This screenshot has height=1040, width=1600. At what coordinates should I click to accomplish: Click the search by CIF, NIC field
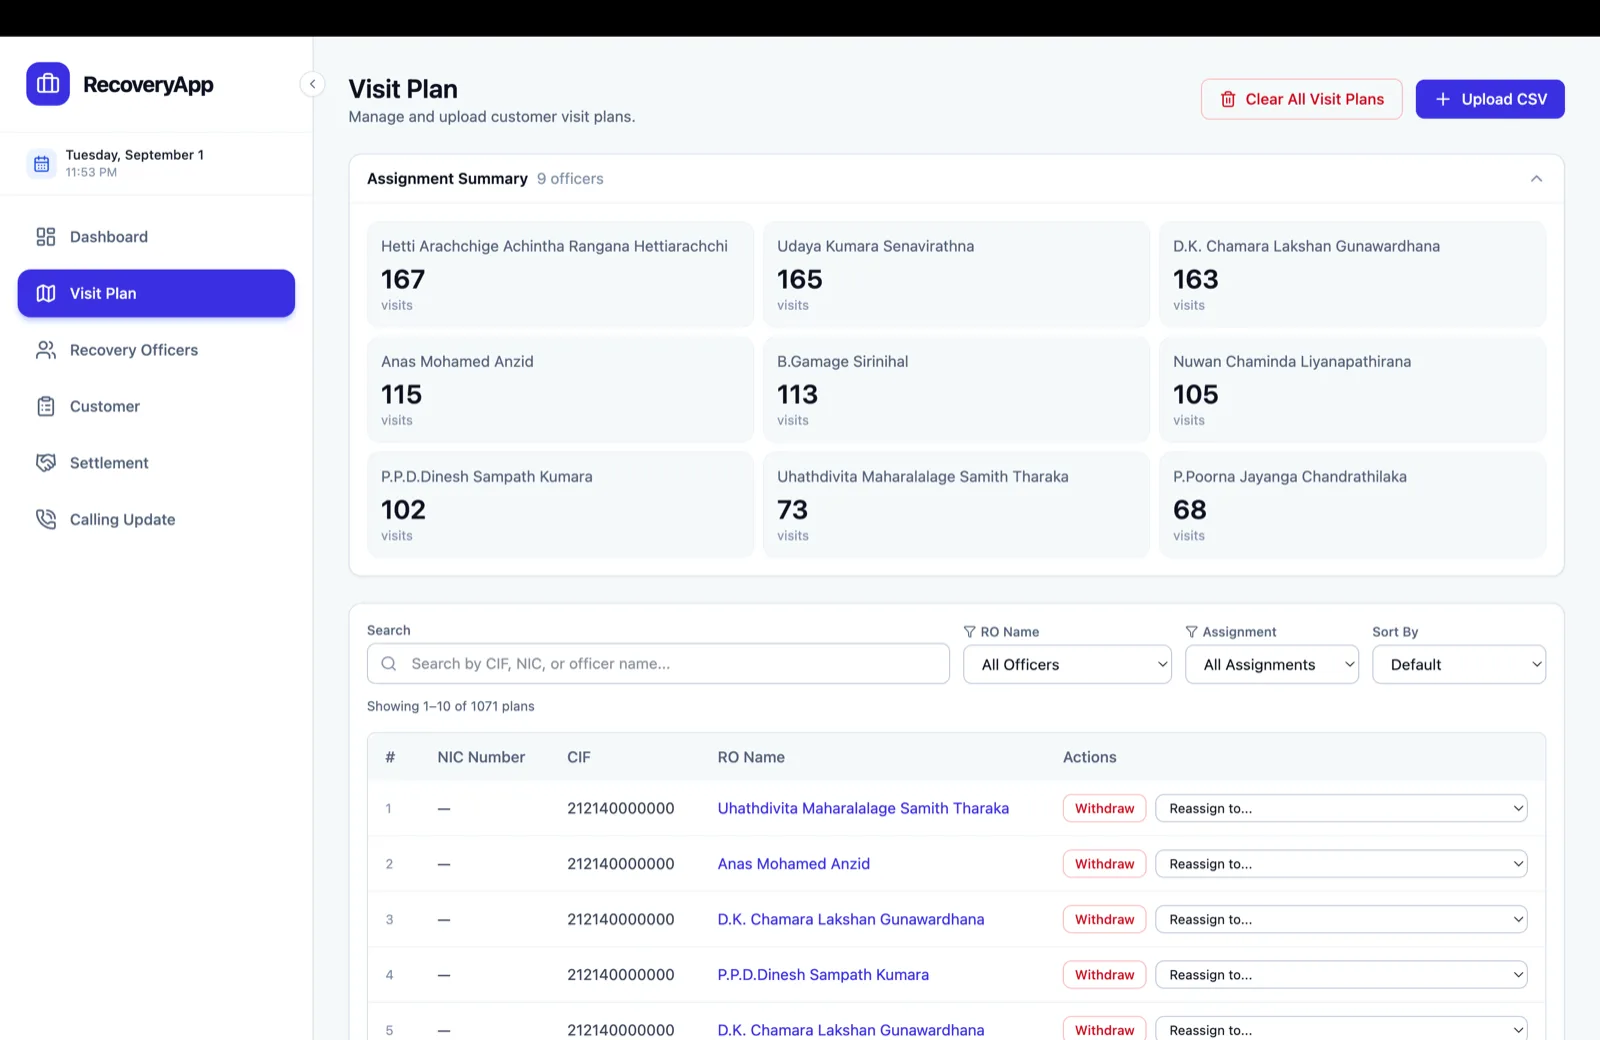pyautogui.click(x=658, y=663)
